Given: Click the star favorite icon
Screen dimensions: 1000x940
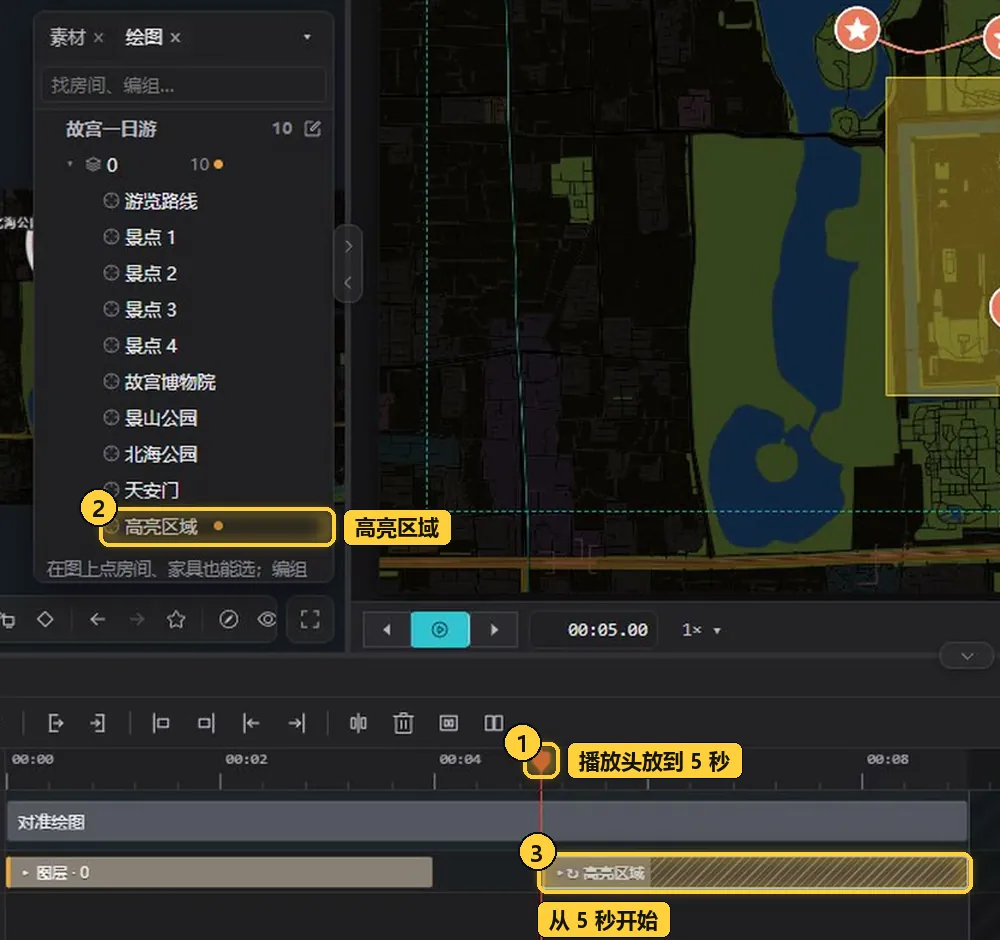Looking at the screenshot, I should 176,619.
